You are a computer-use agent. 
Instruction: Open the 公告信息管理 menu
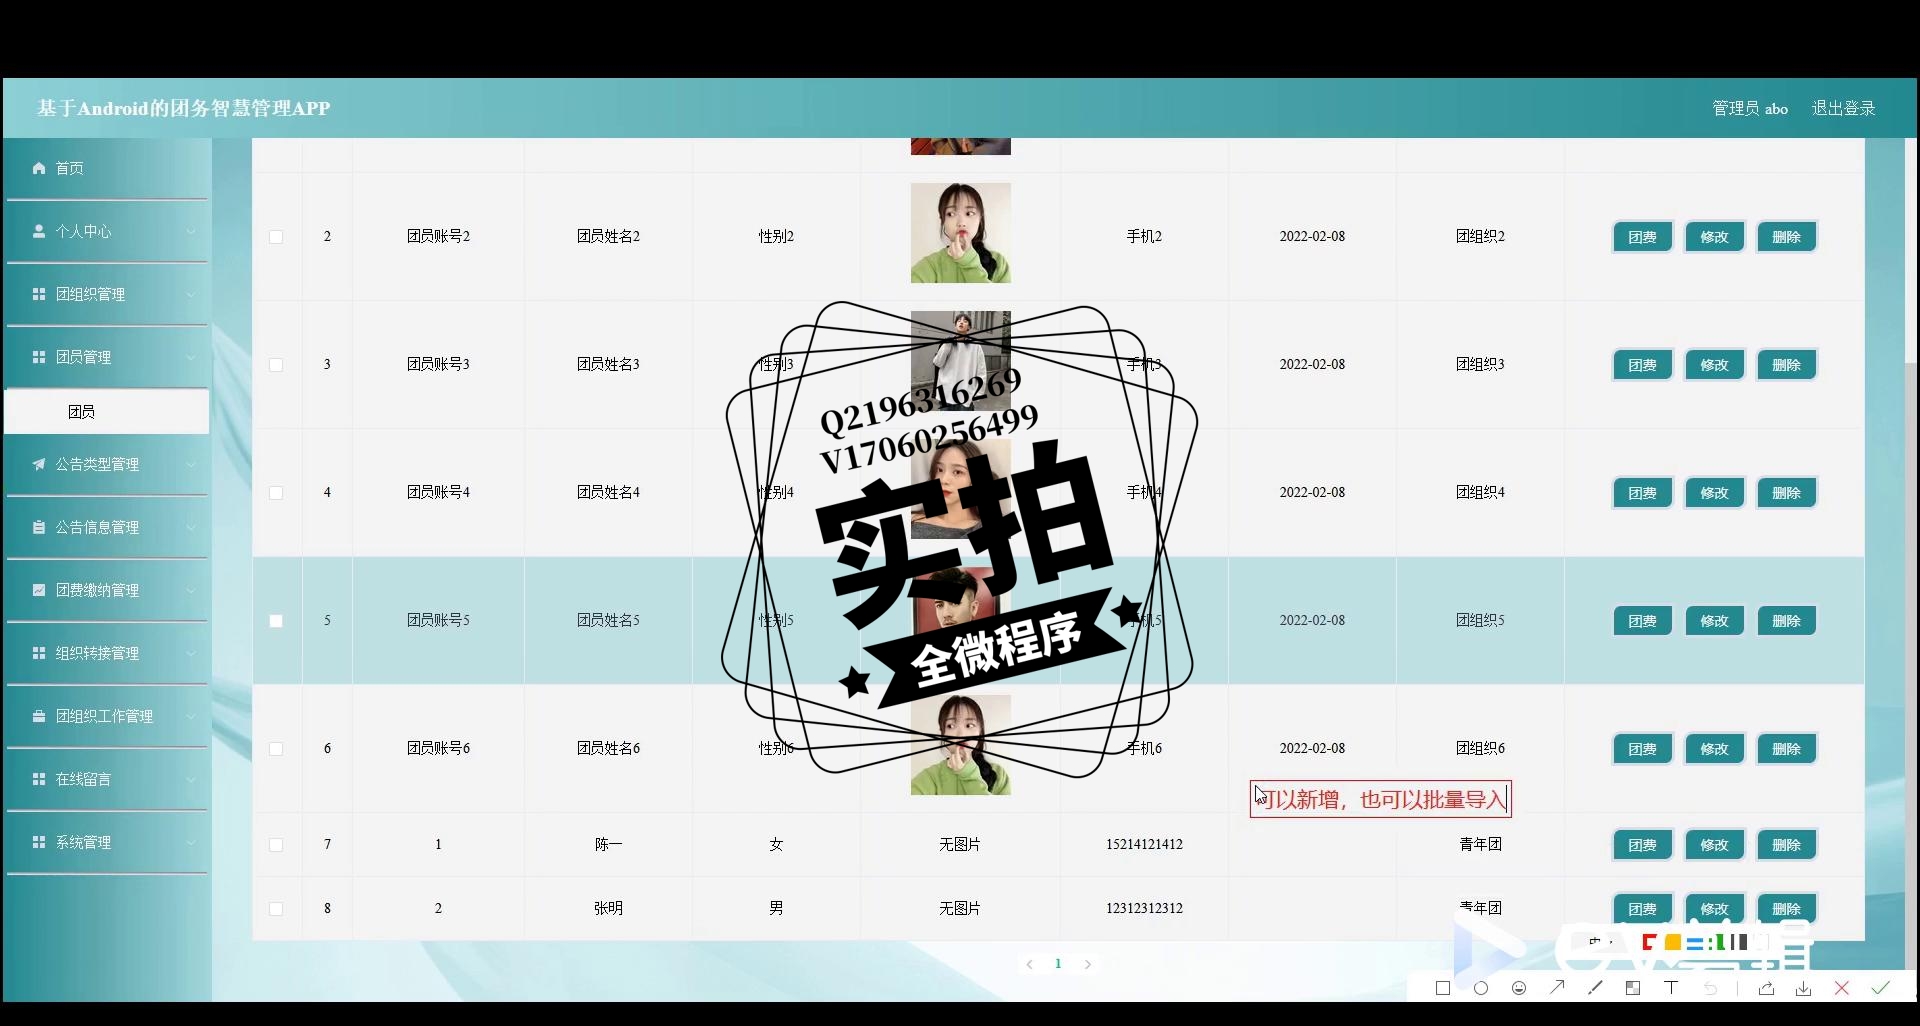pos(107,527)
